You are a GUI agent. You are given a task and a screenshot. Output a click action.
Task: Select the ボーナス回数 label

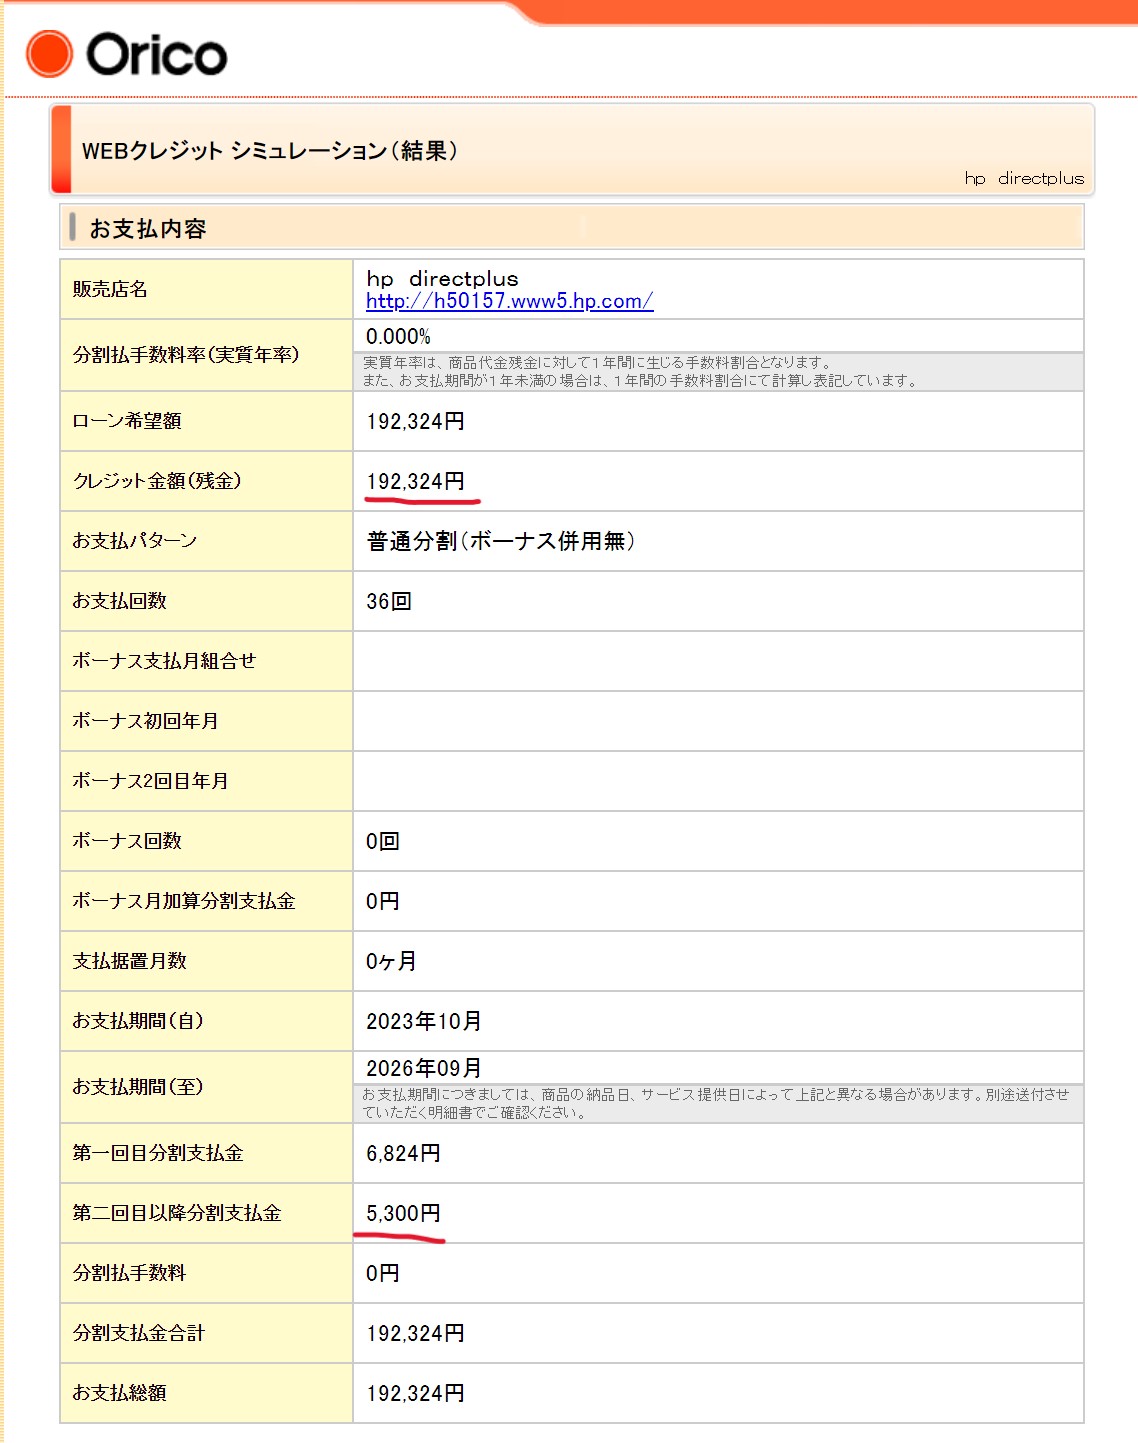(127, 841)
